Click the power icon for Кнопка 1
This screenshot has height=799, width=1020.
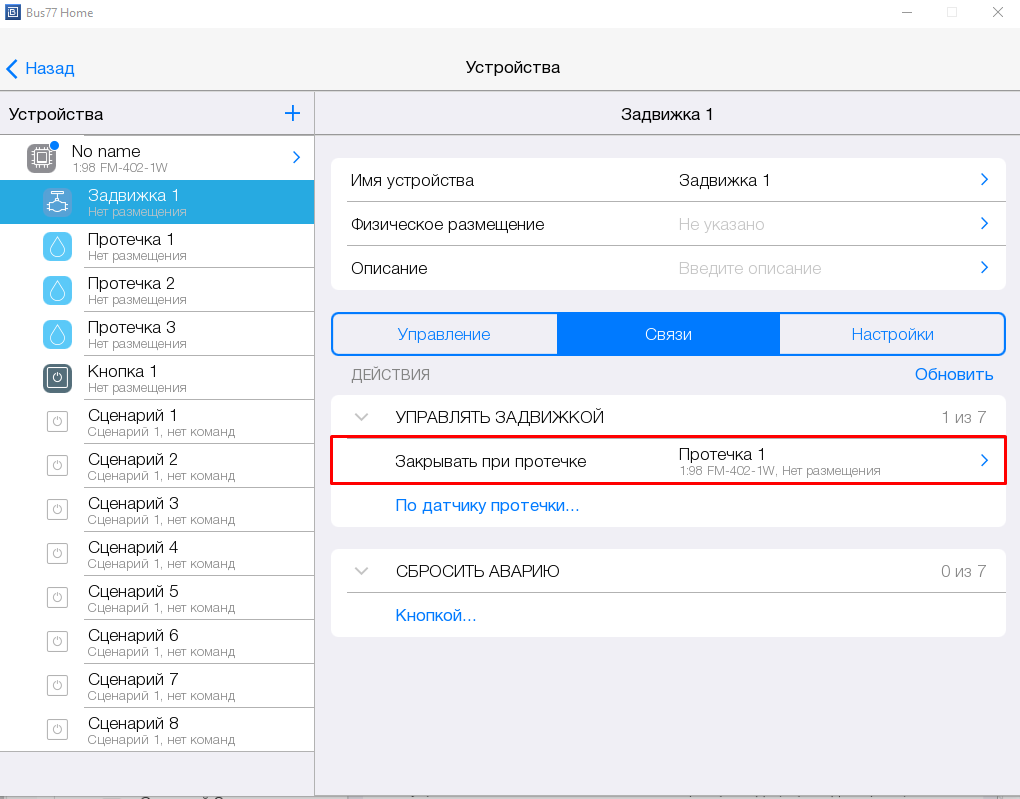coord(58,378)
